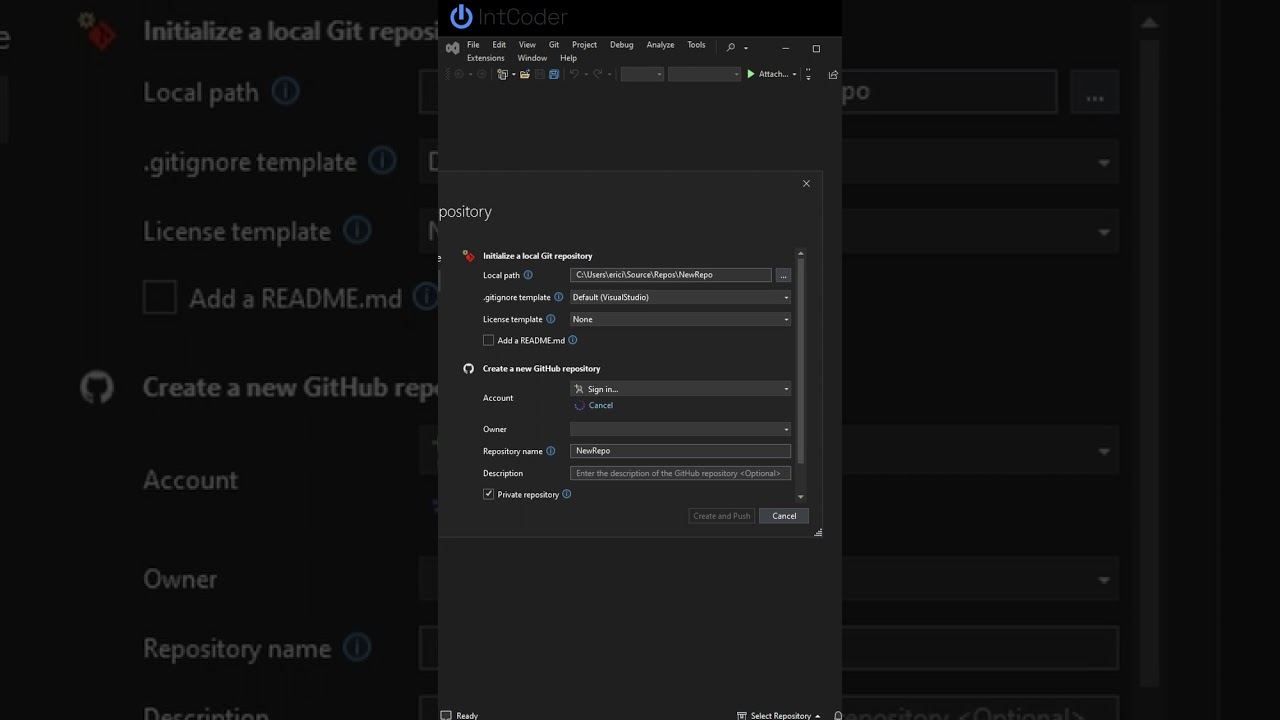The image size is (1280, 720).
Task: Open the Debug menu
Action: (622, 45)
